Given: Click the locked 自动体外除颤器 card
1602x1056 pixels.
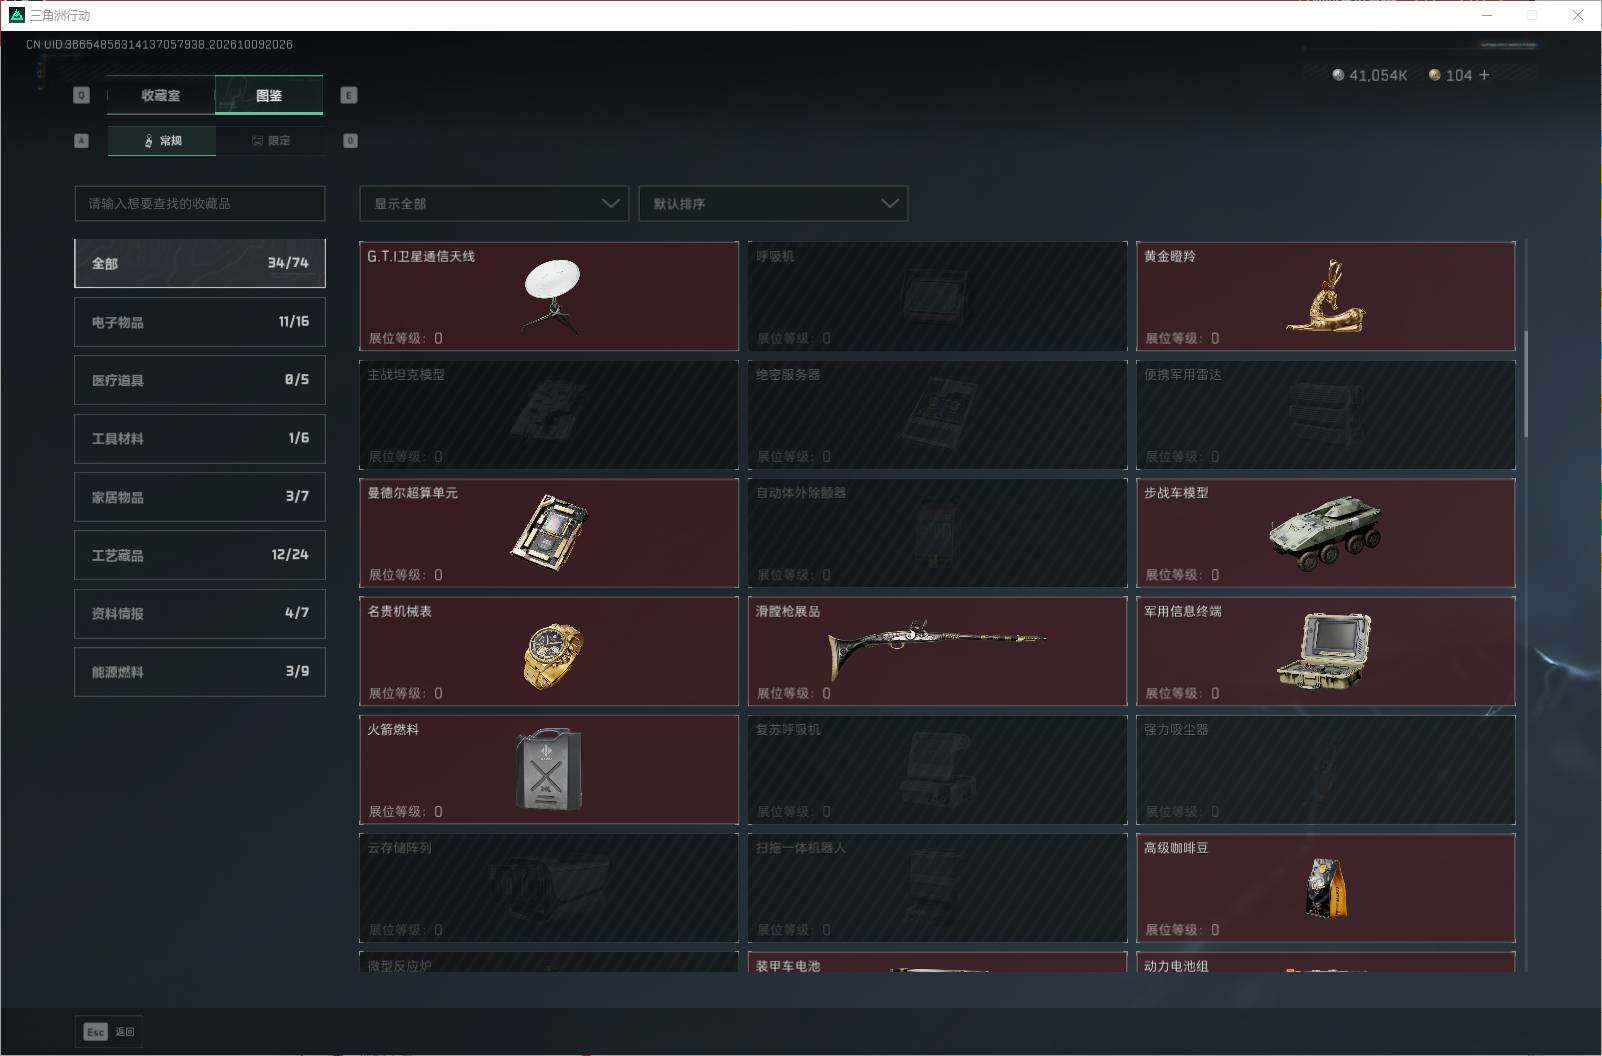Looking at the screenshot, I should point(937,533).
